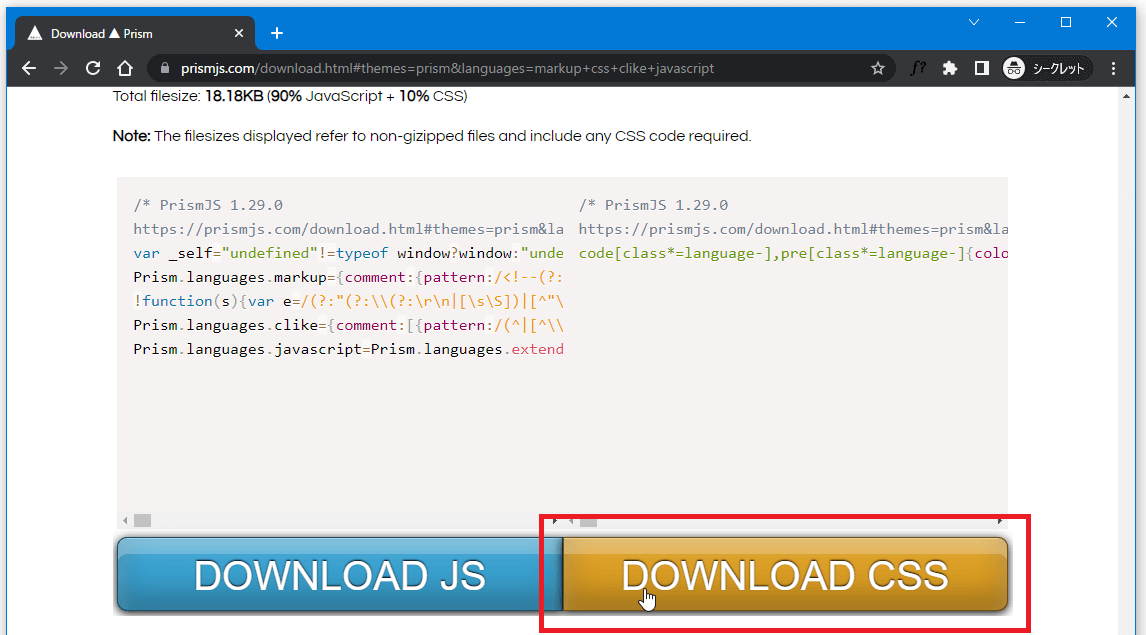Open a new browser tab
1146x635 pixels.
tap(277, 33)
